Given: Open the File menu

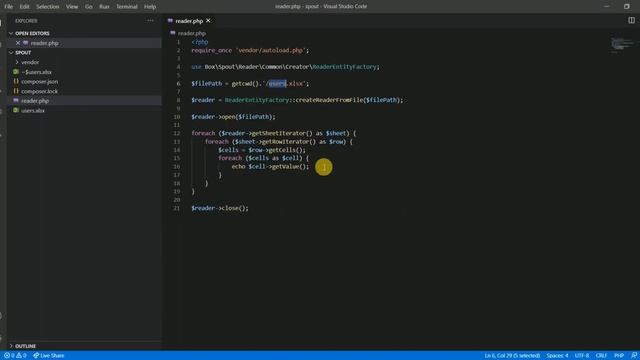Looking at the screenshot, I should coord(8,7).
